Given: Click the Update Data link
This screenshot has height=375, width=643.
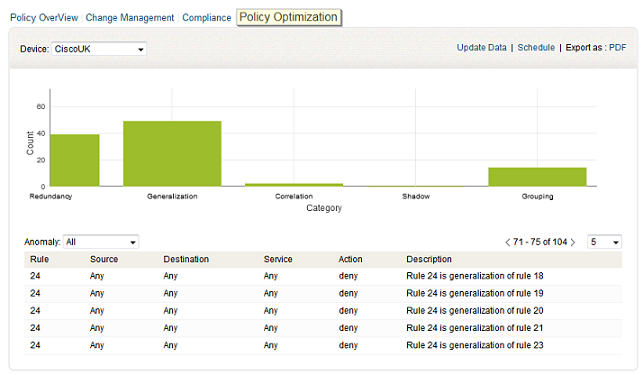Looking at the screenshot, I should pyautogui.click(x=481, y=48).
